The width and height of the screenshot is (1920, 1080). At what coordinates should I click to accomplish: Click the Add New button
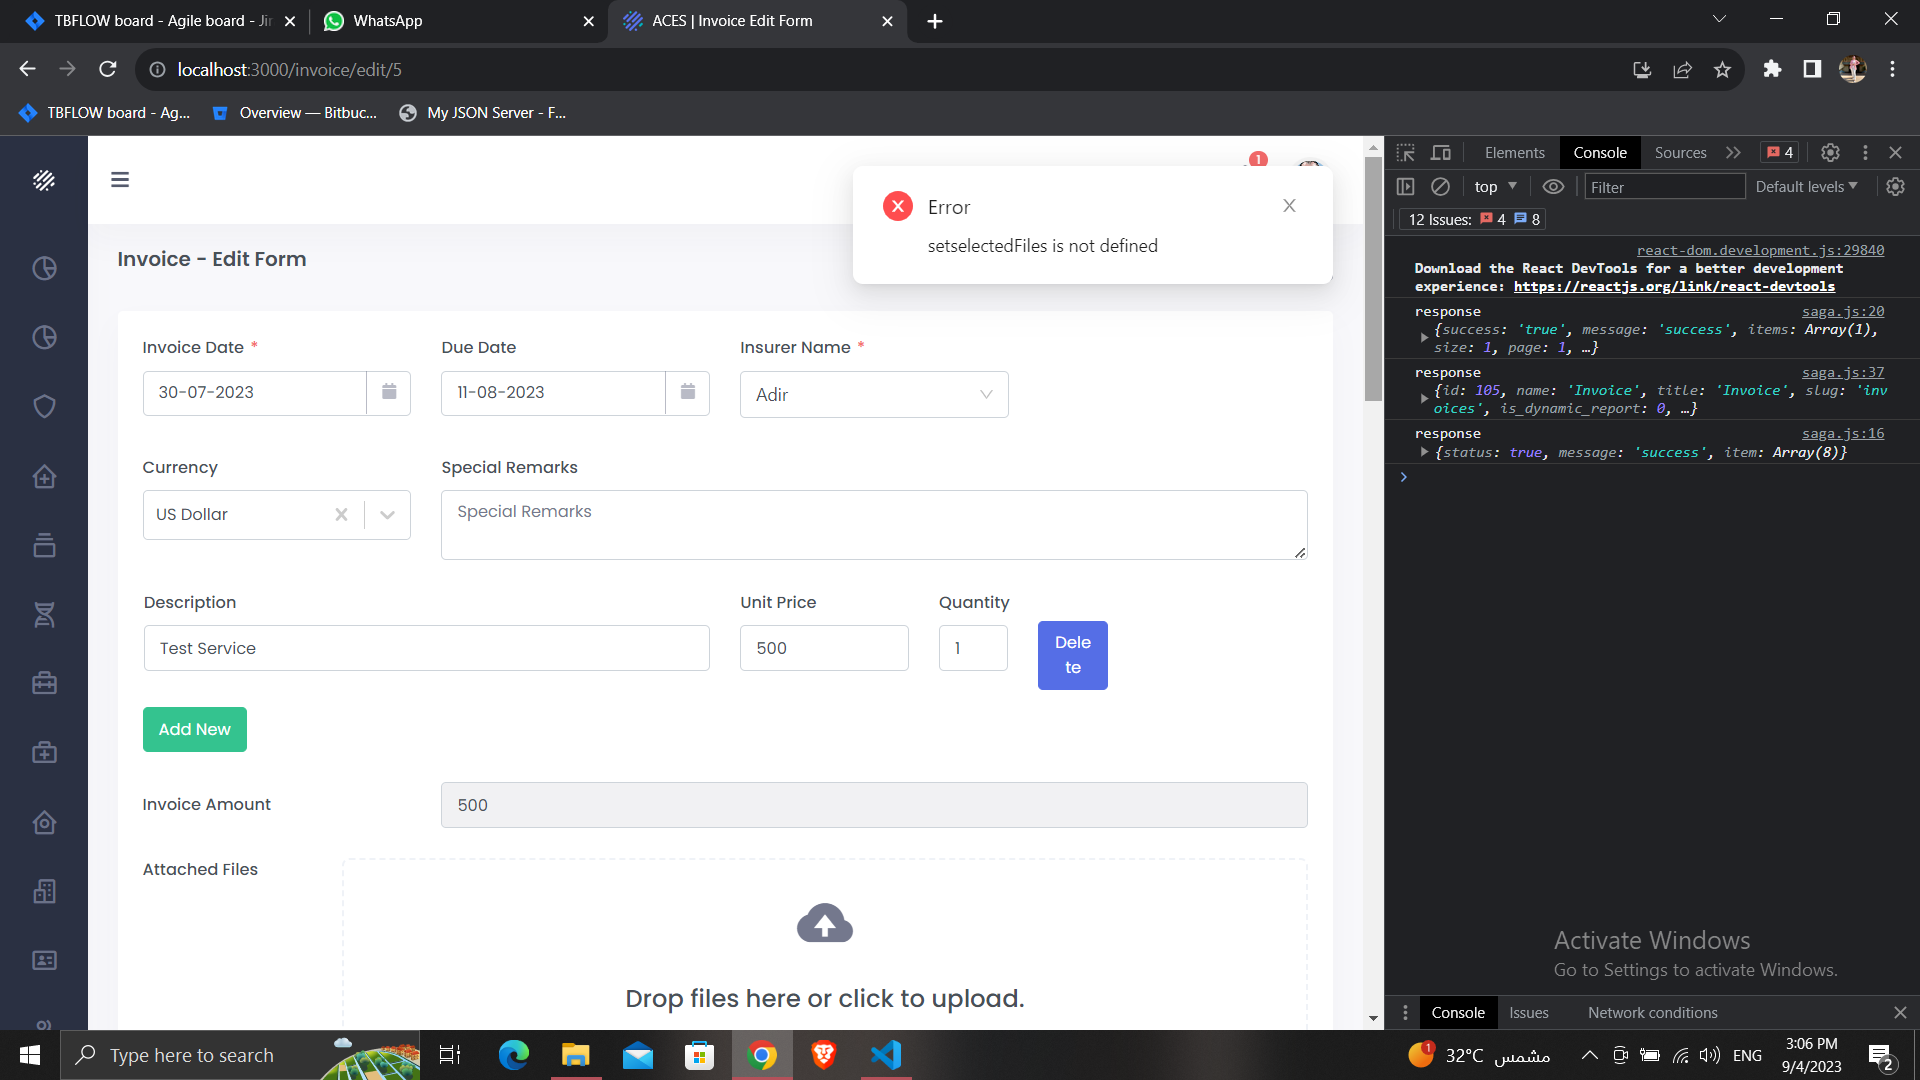[x=194, y=729]
